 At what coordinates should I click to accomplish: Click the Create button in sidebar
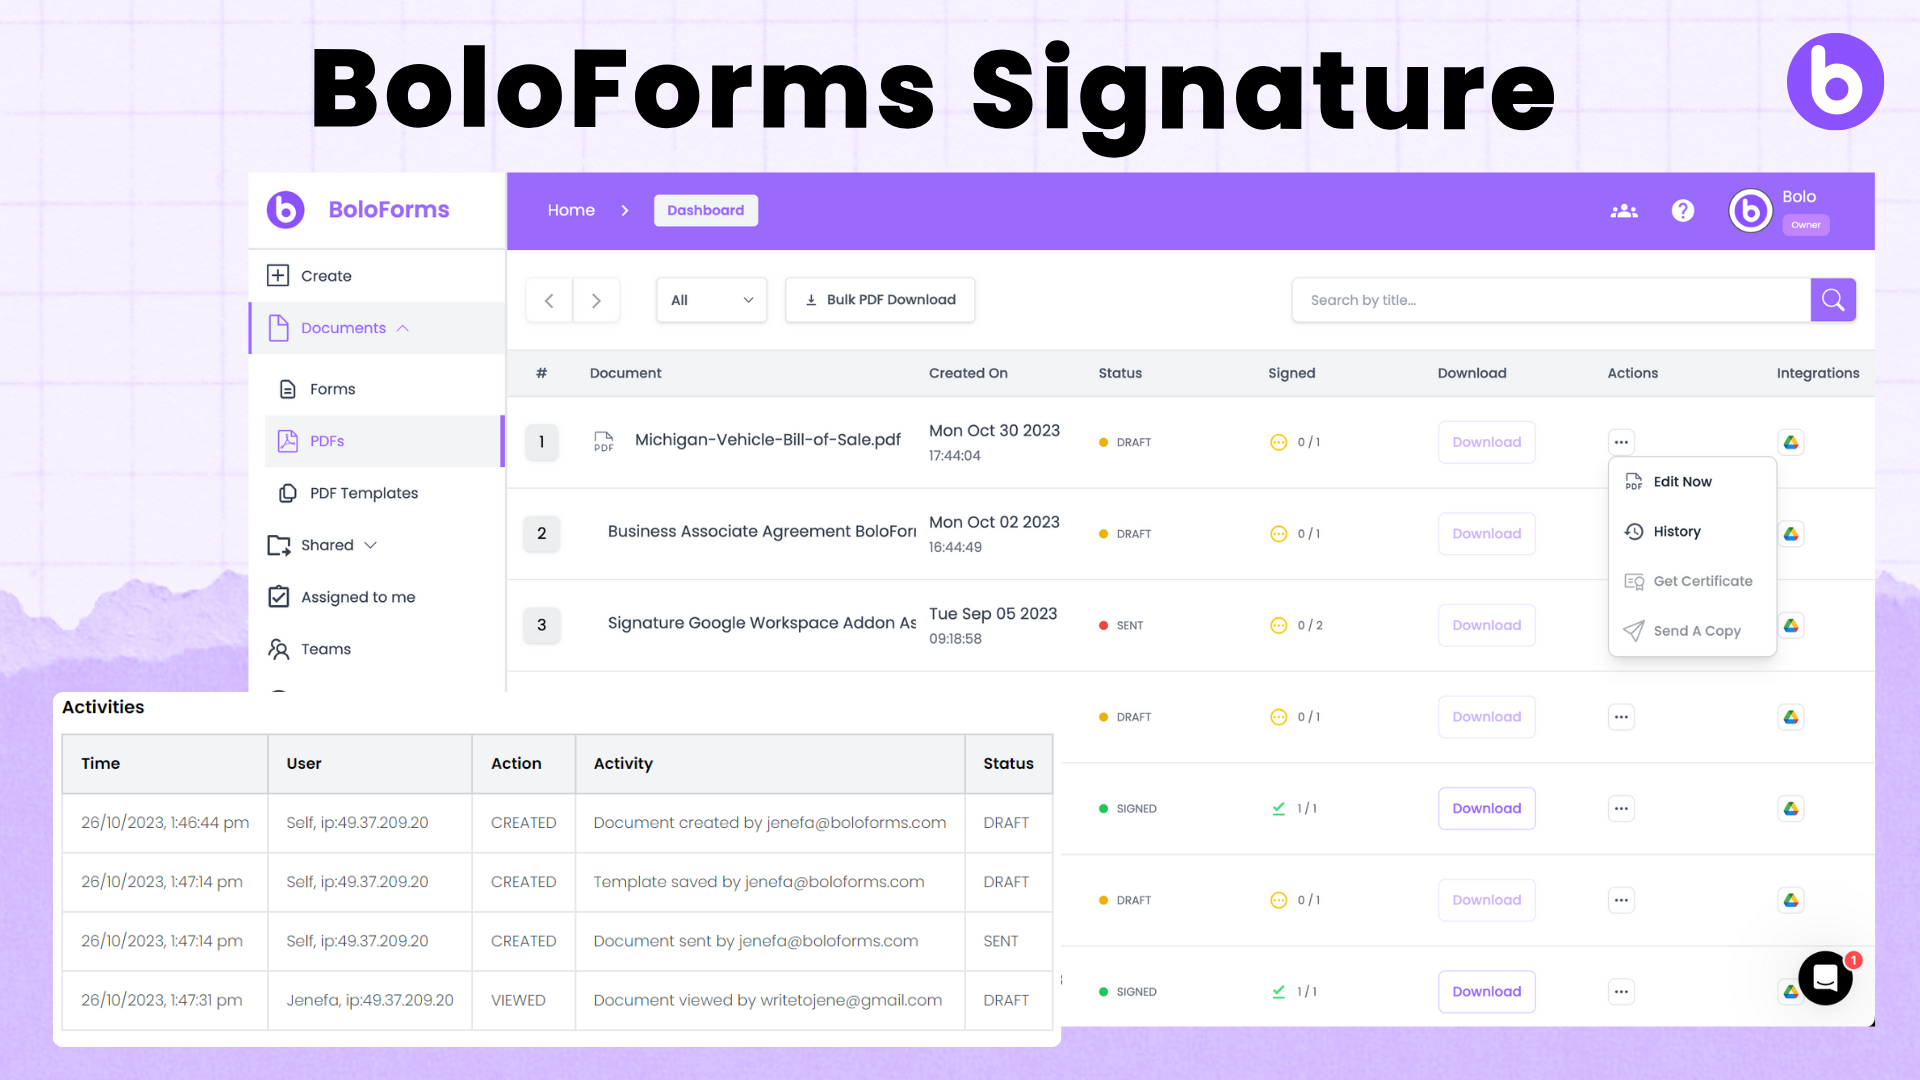point(327,274)
